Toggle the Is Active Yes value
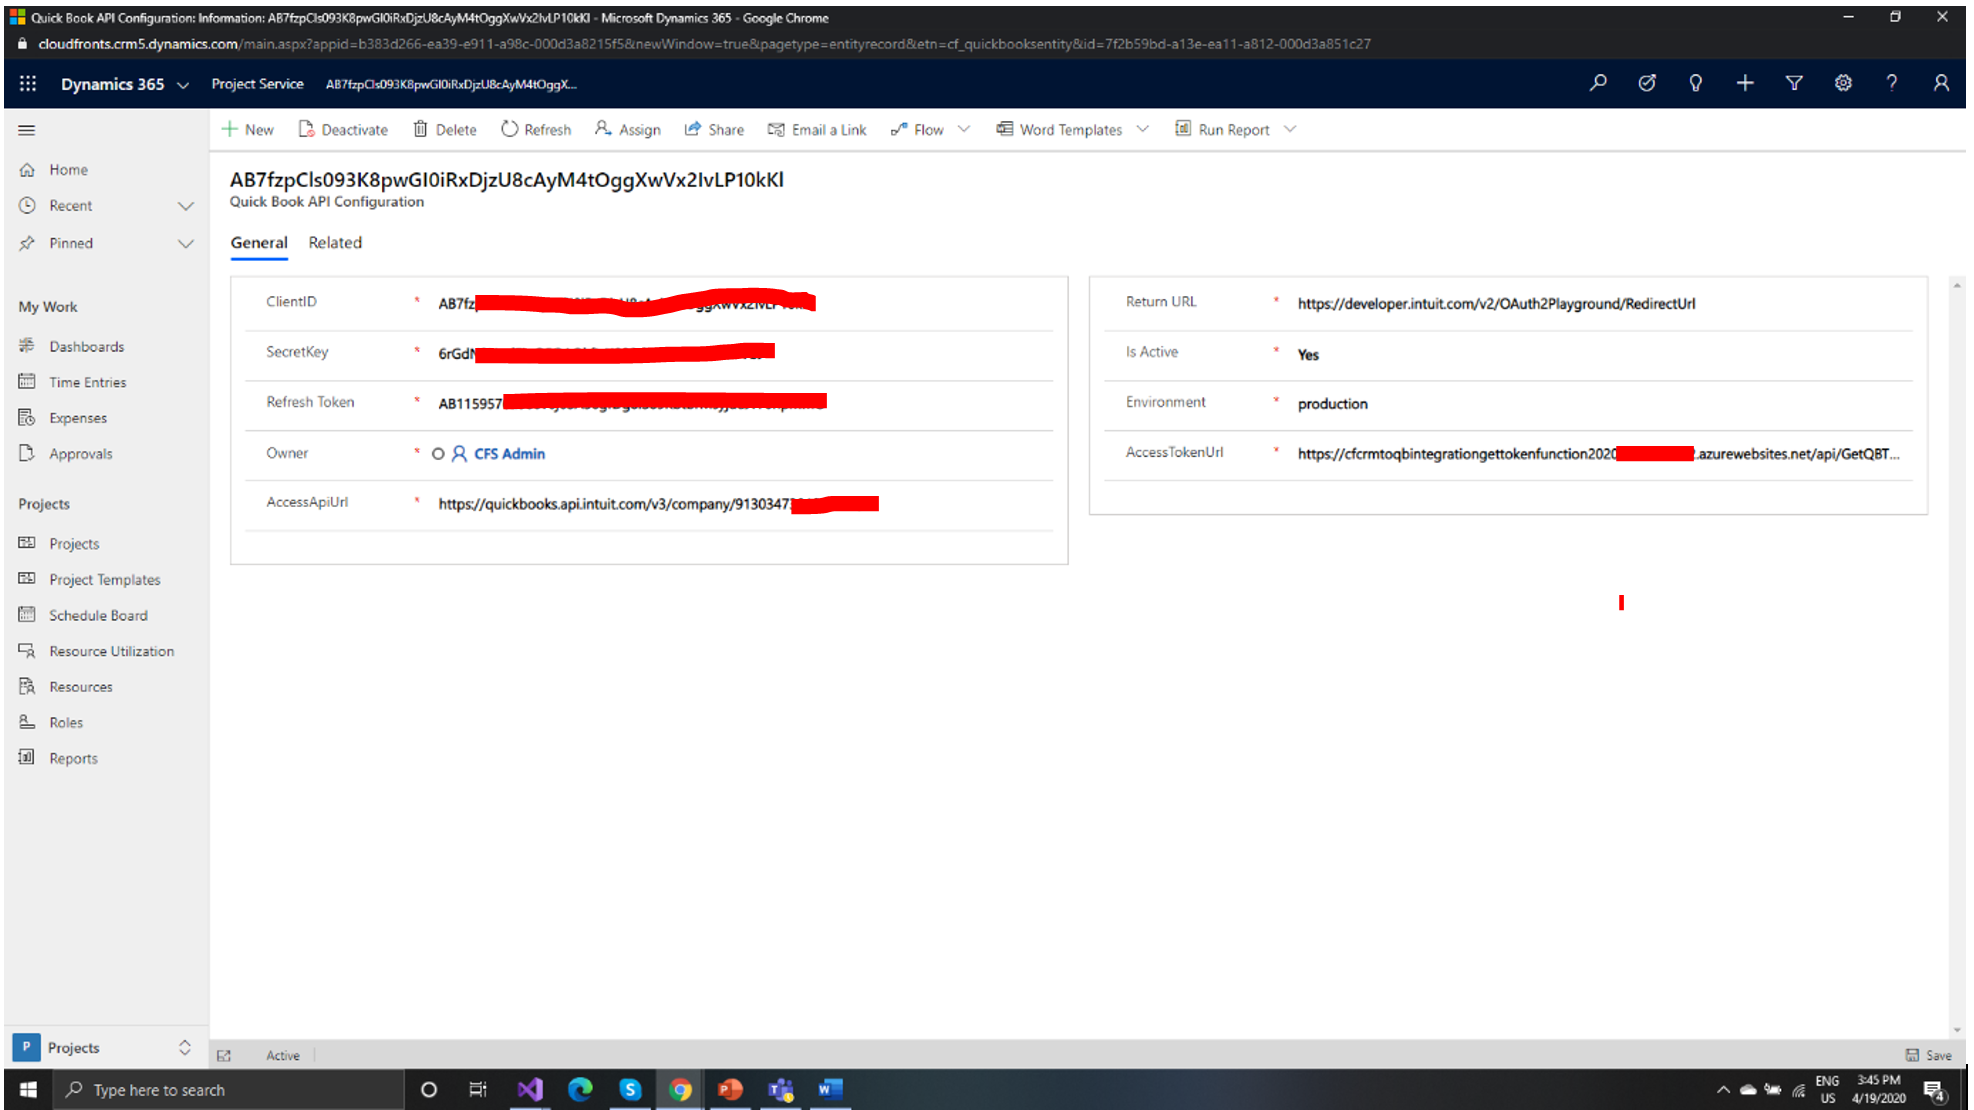Viewport: 1974px width, 1110px height. pos(1308,355)
